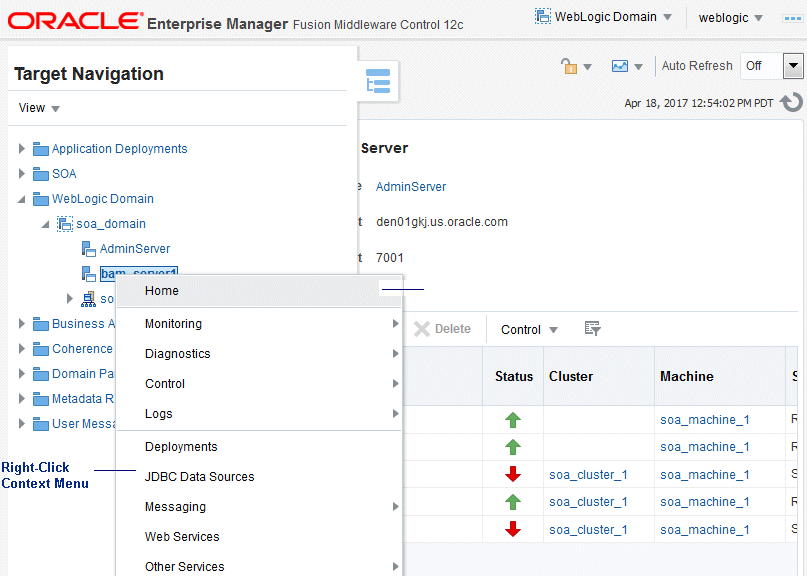Click the green up status arrow in first row
This screenshot has width=807, height=576.
513,420
